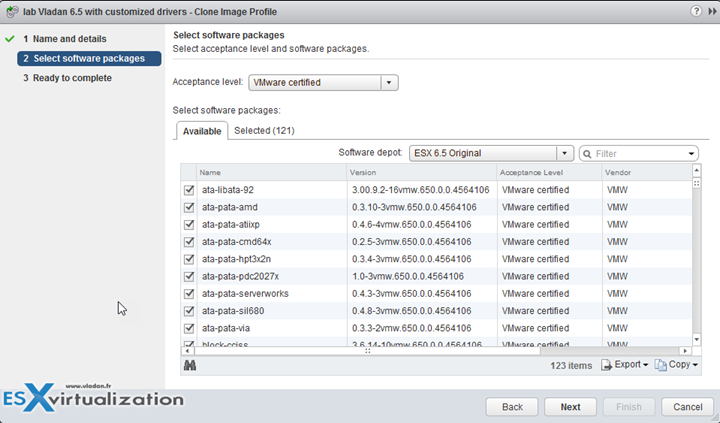
Task: Select step 3 Ready to complete
Action: [x=68, y=78]
